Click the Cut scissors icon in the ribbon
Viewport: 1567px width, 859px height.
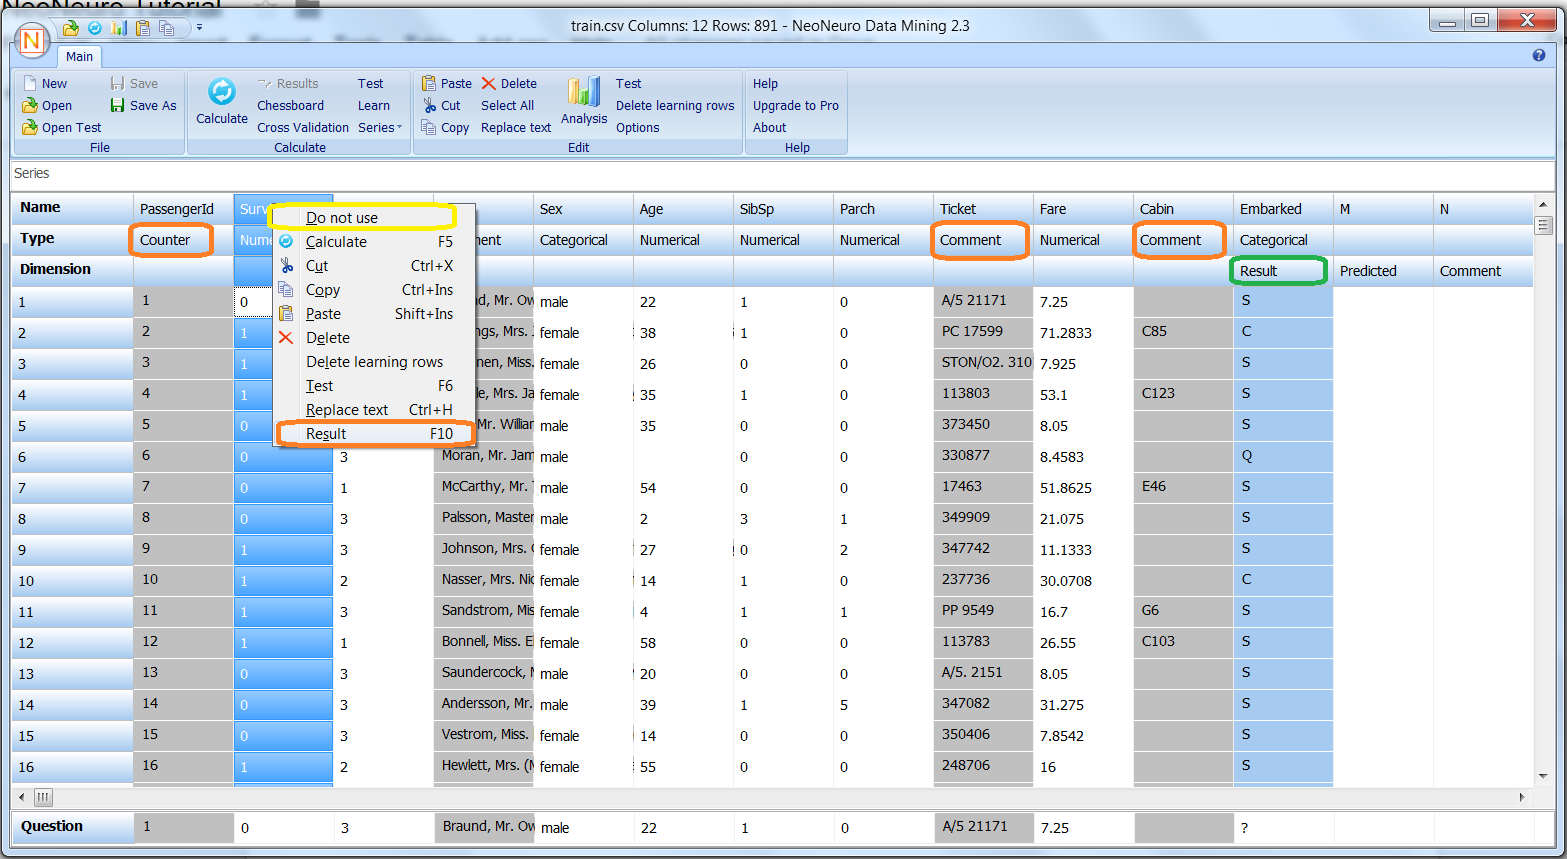click(429, 106)
